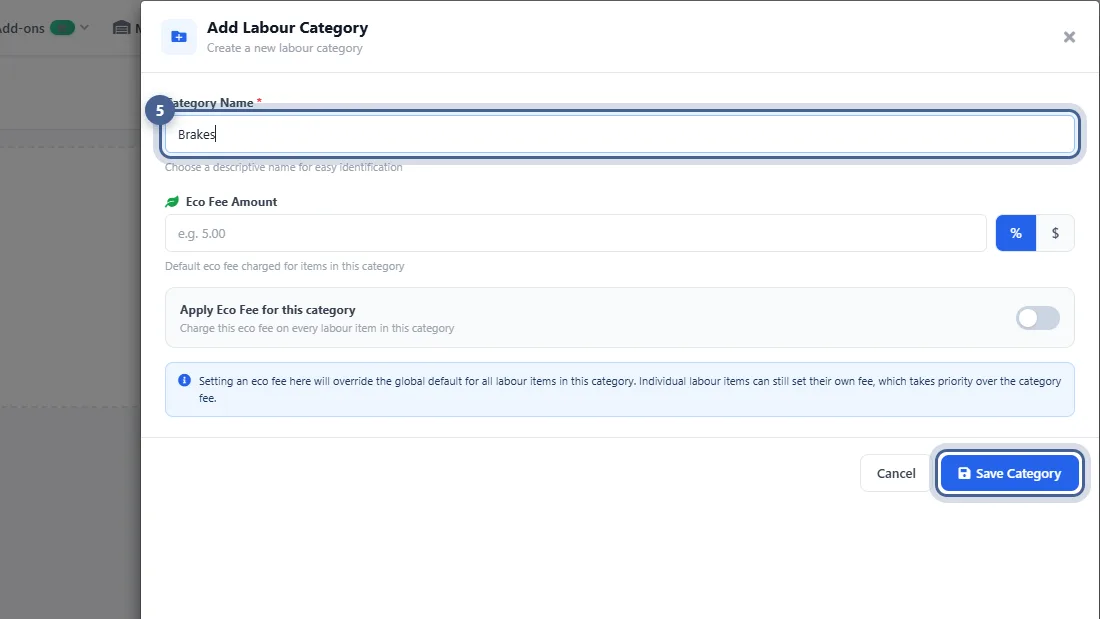Click the green leaf Eco Fee icon

point(172,202)
